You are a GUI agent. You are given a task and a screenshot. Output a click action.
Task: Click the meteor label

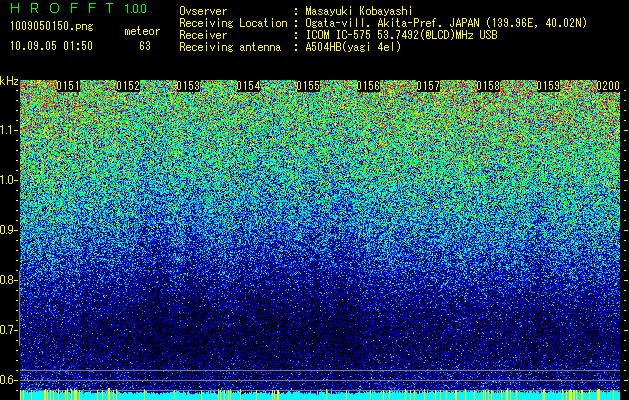click(x=142, y=31)
